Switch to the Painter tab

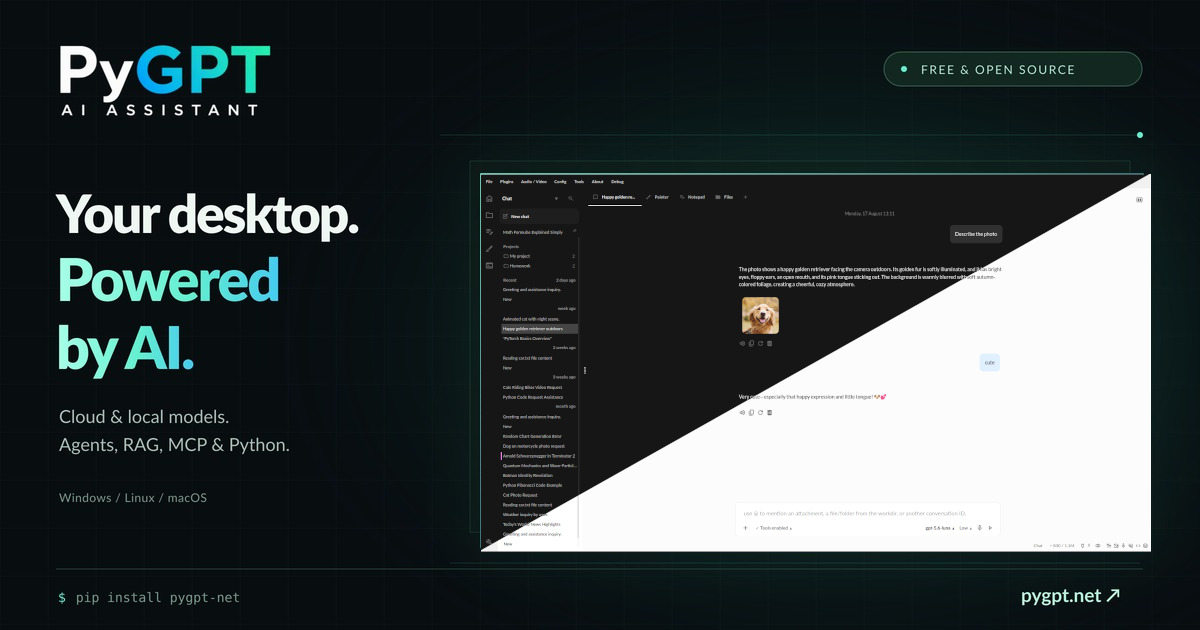click(x=657, y=197)
